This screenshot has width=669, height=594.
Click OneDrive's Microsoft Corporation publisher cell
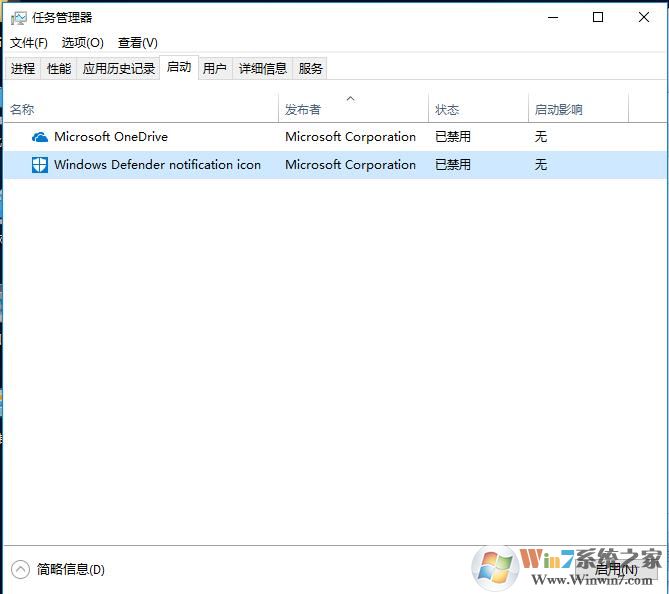[x=350, y=137]
